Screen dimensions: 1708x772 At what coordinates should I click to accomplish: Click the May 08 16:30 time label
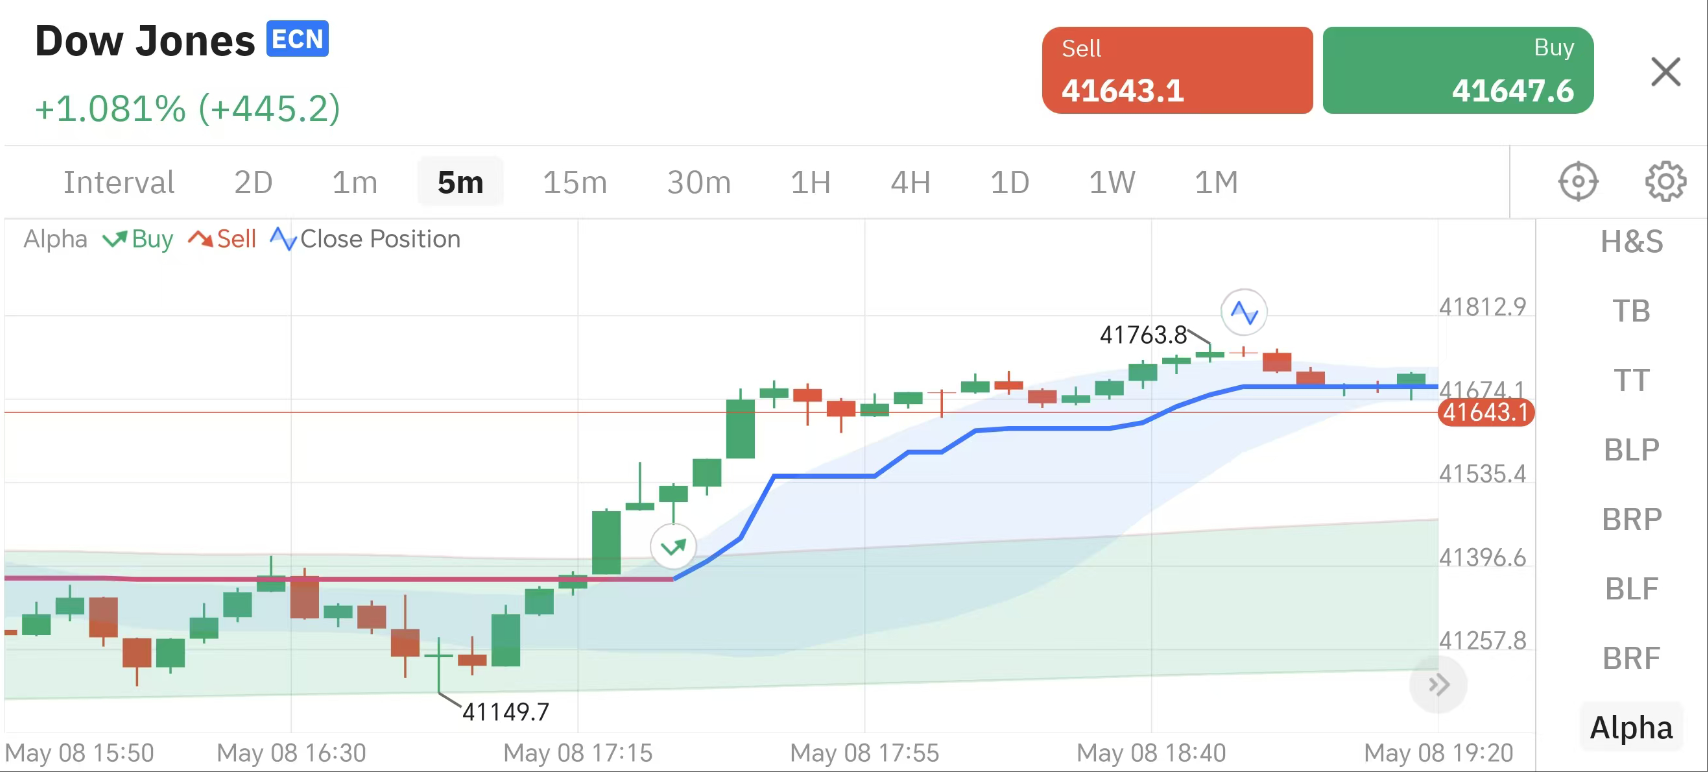pos(291,753)
